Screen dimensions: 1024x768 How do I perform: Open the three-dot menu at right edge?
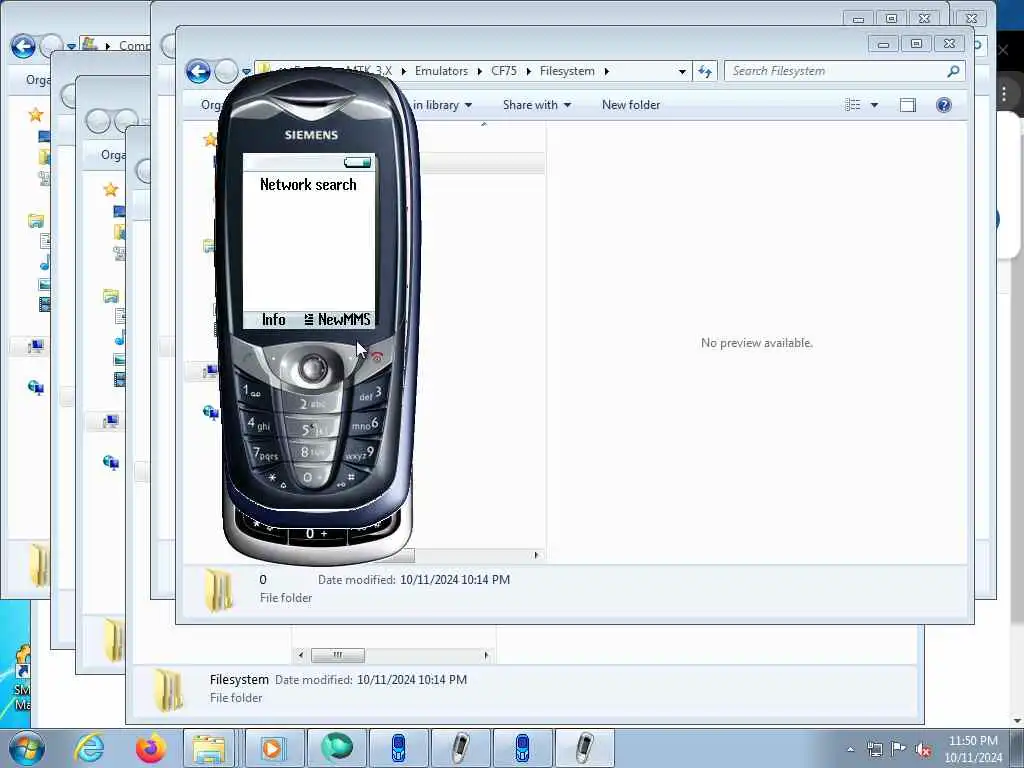(x=1004, y=94)
